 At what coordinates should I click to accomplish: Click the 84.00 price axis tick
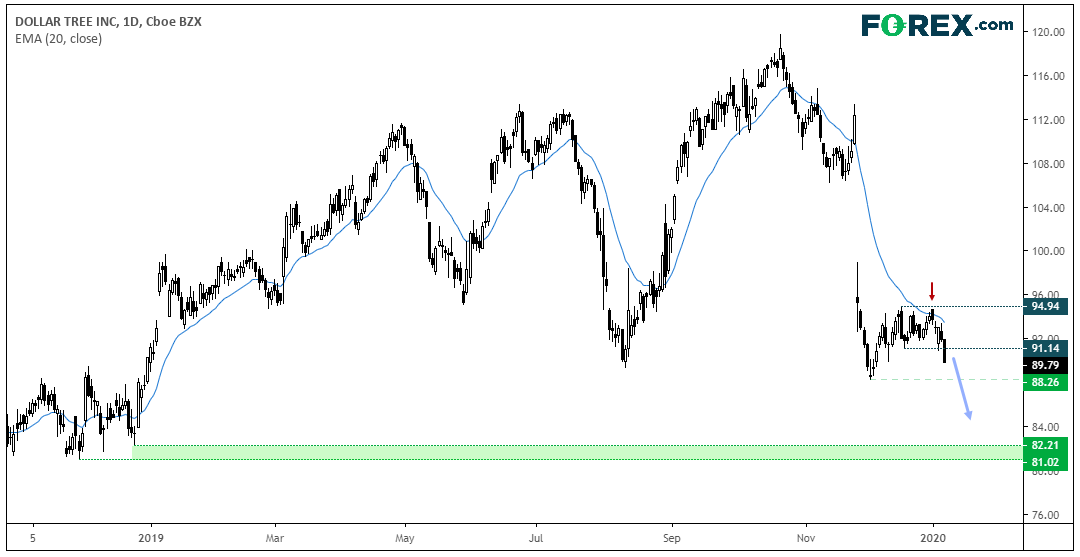tap(1046, 426)
